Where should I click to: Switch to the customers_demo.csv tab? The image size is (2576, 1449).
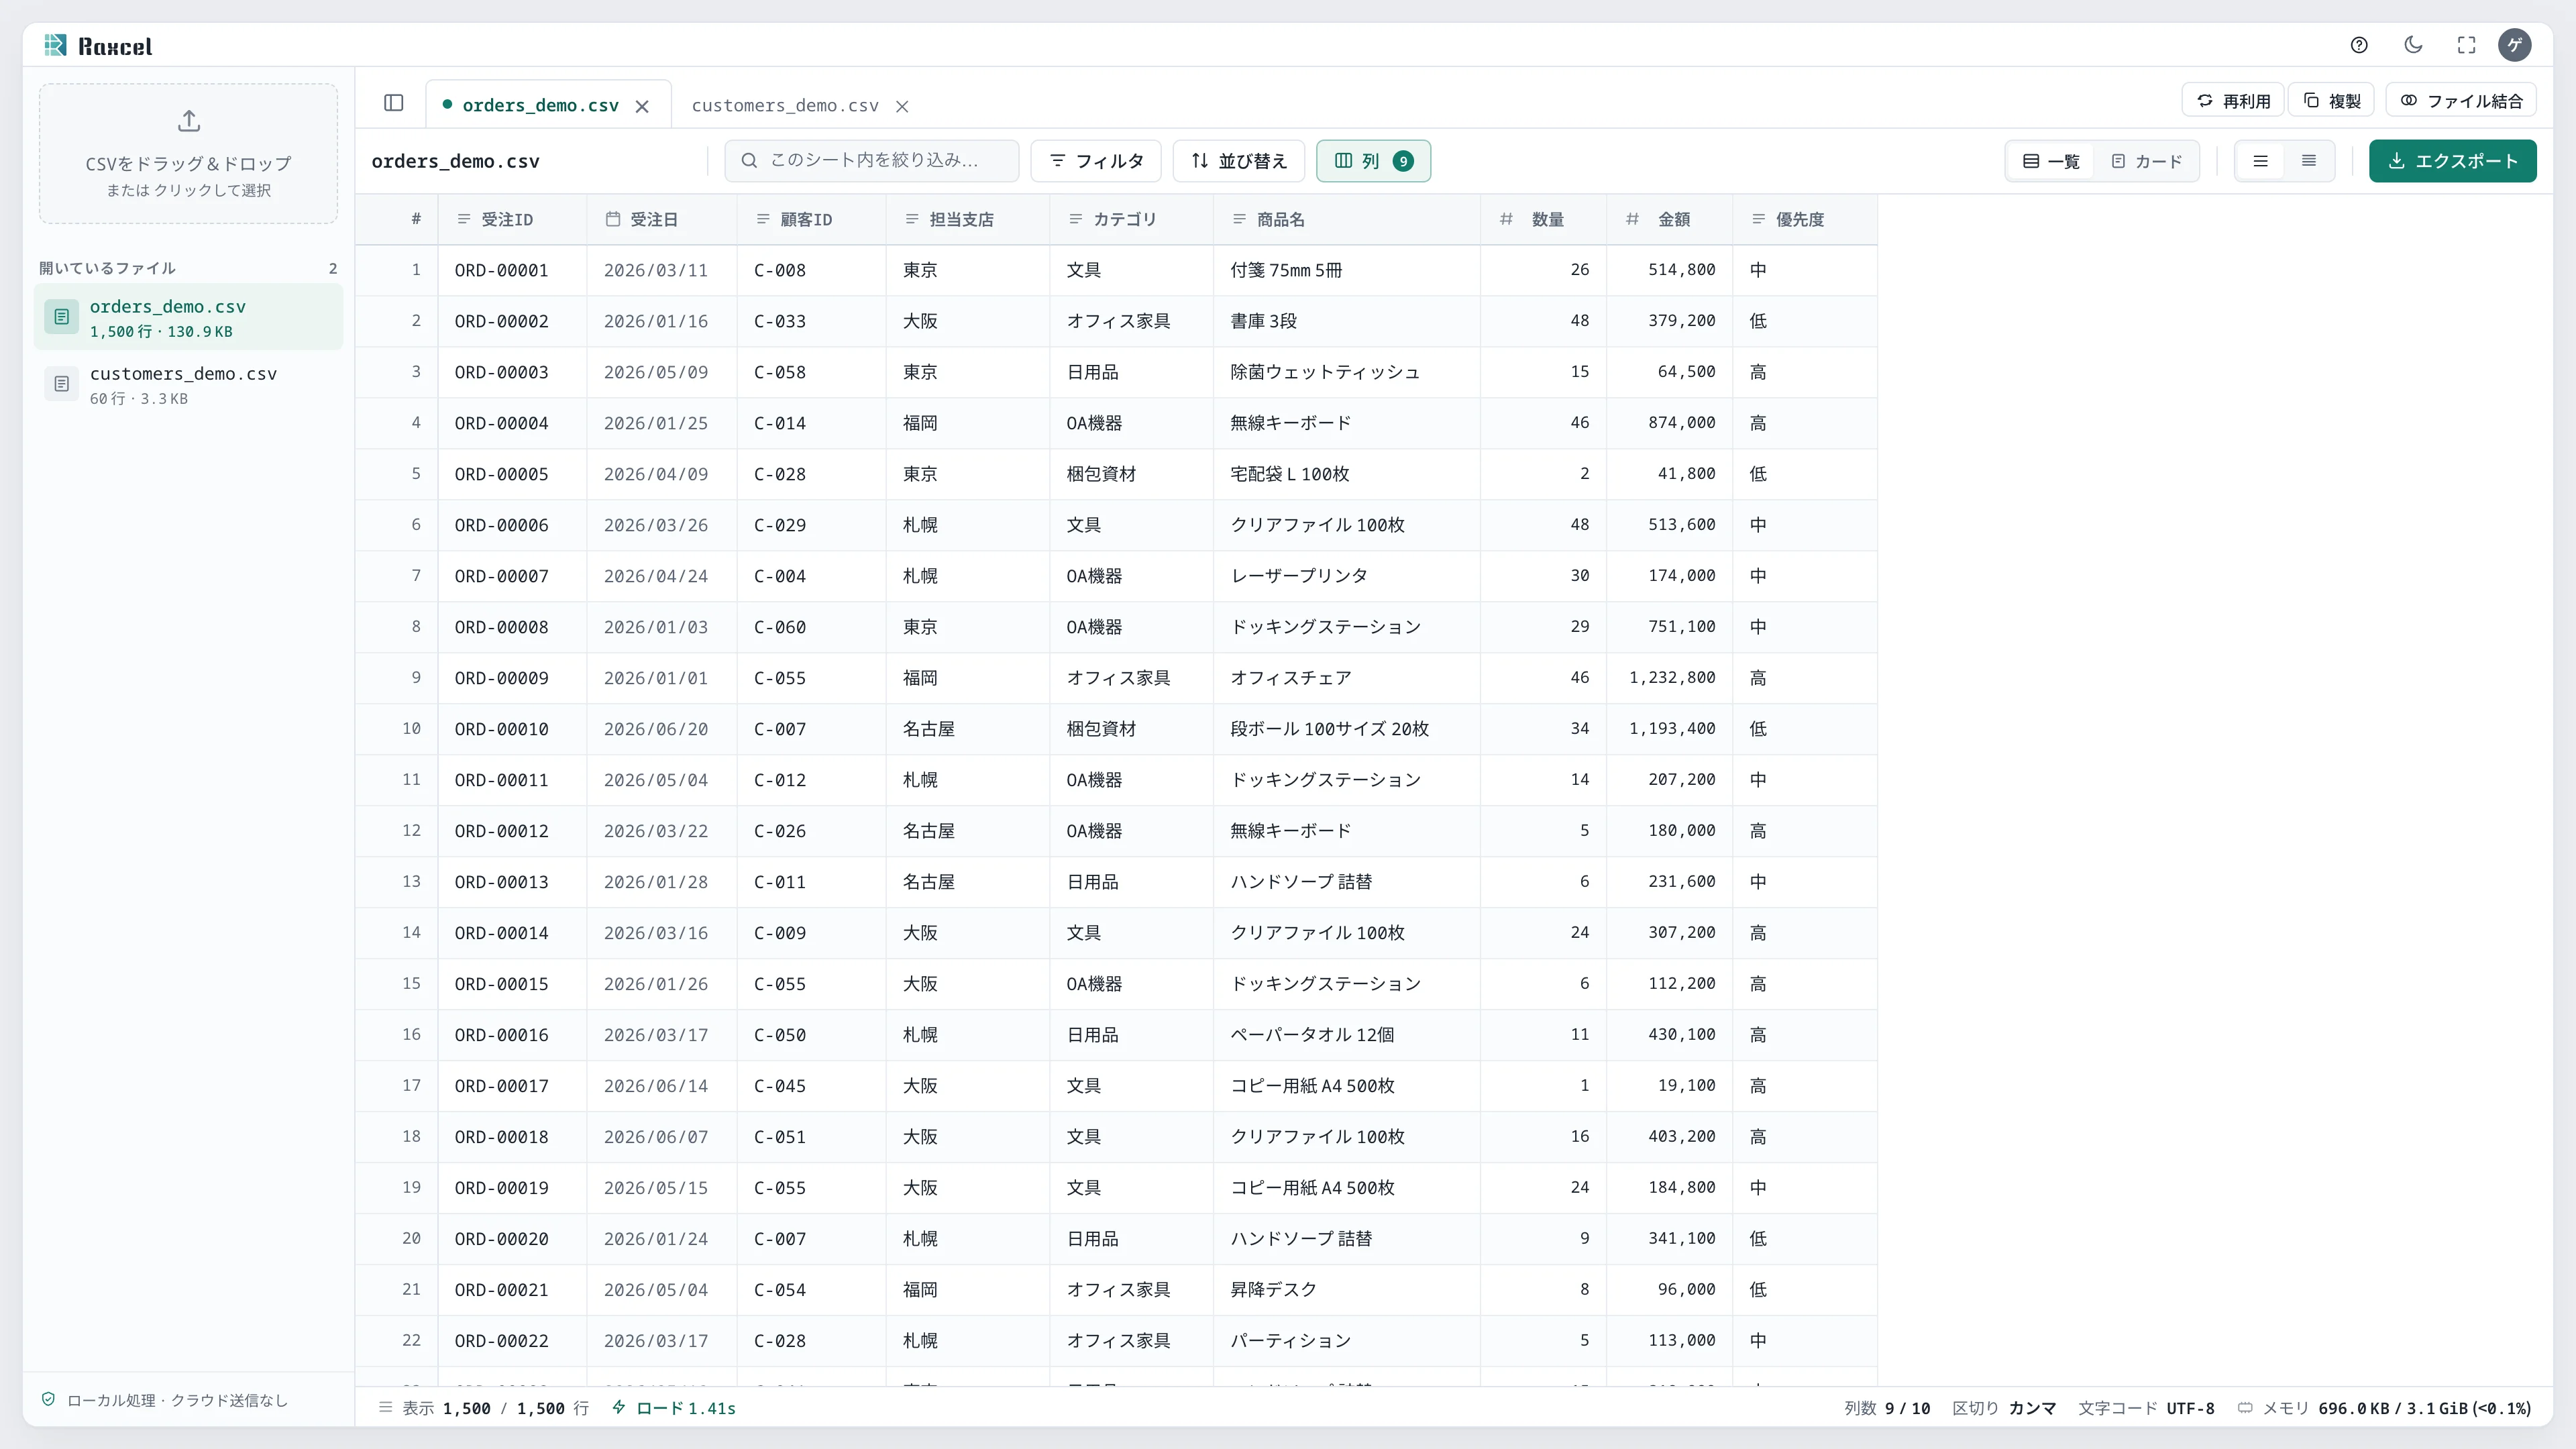point(785,105)
